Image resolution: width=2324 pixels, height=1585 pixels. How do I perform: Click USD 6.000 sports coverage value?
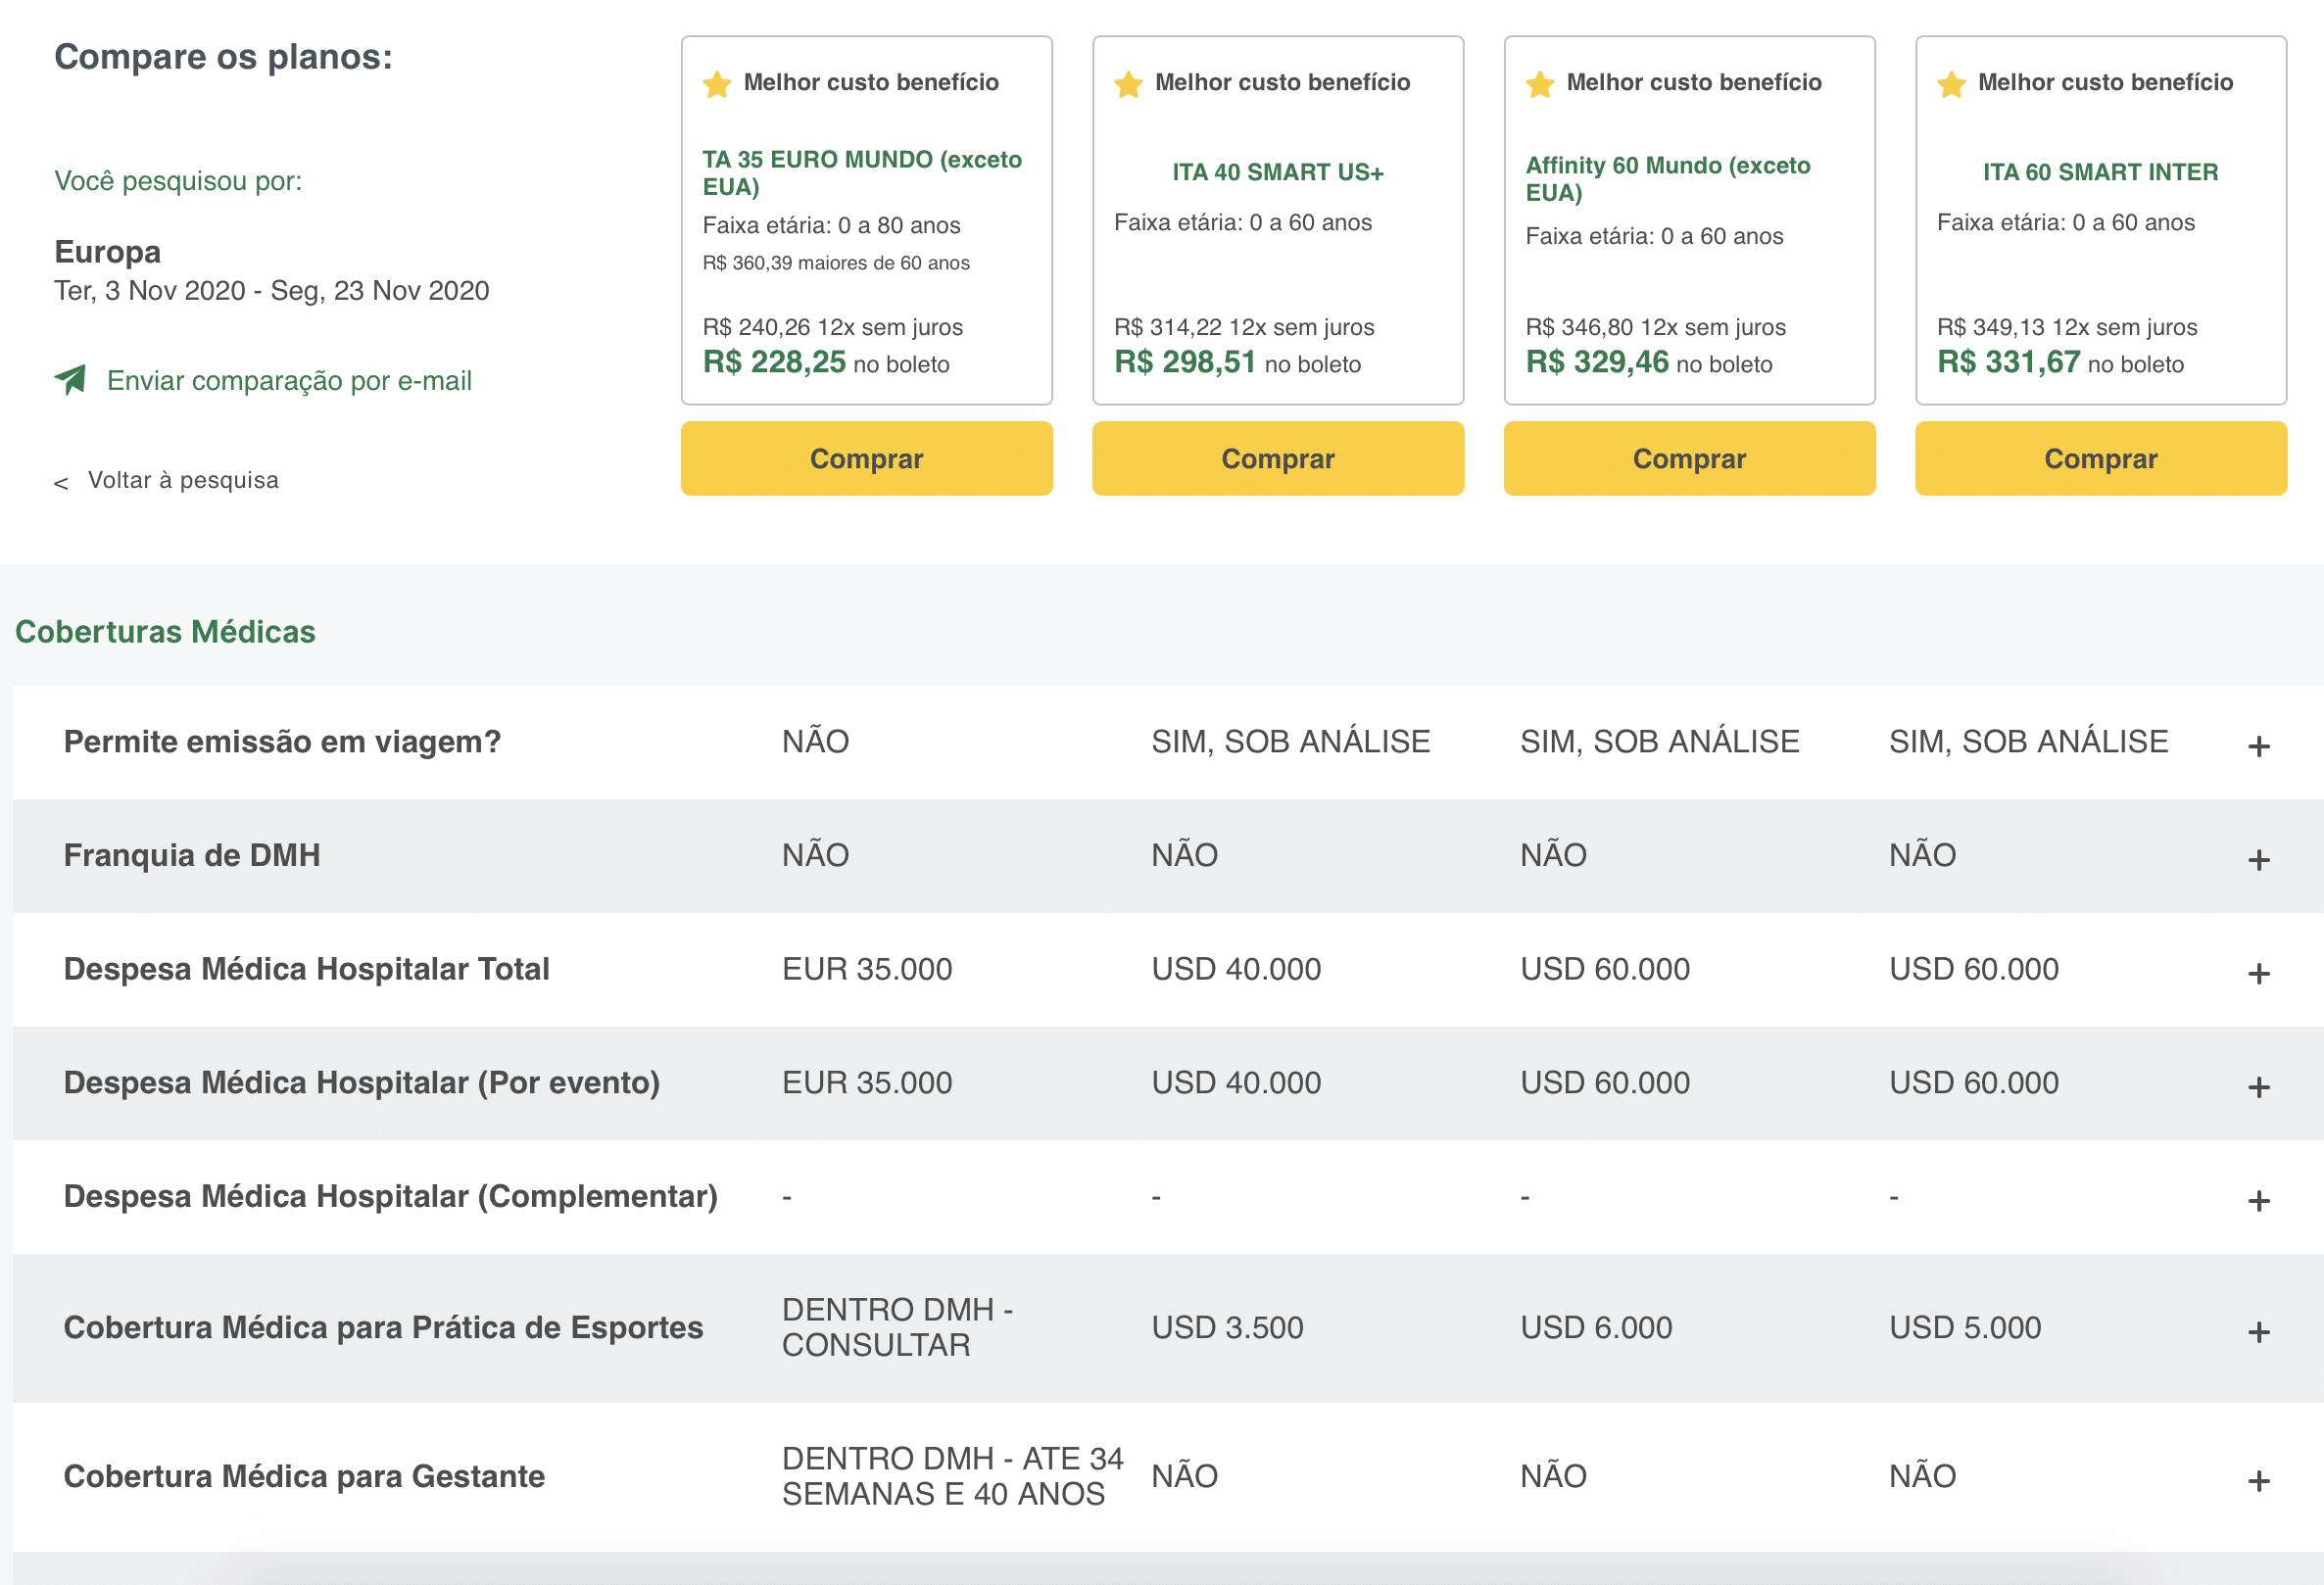pyautogui.click(x=1596, y=1327)
